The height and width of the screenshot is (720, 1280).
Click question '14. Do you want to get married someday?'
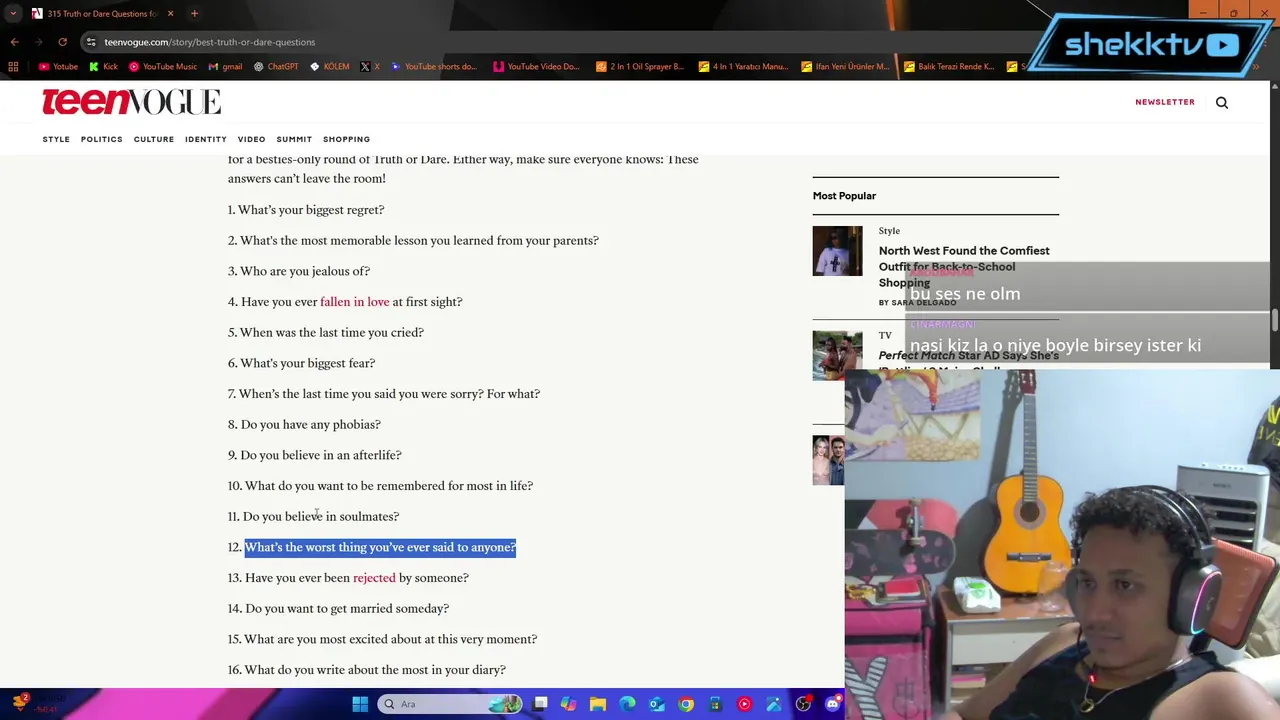pyautogui.click(x=338, y=609)
